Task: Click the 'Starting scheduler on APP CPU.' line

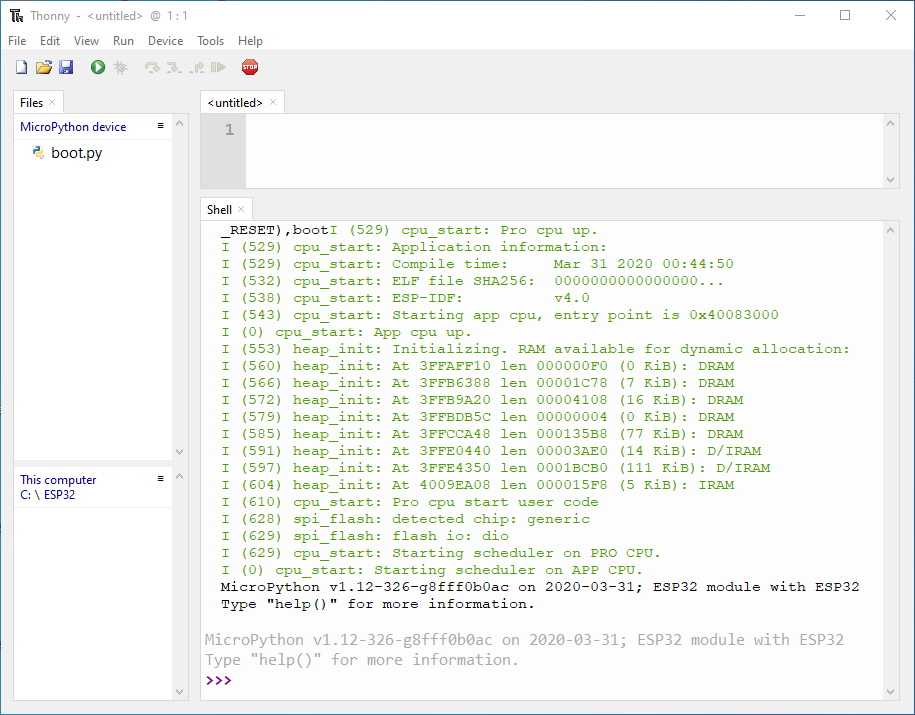Action: click(x=432, y=570)
